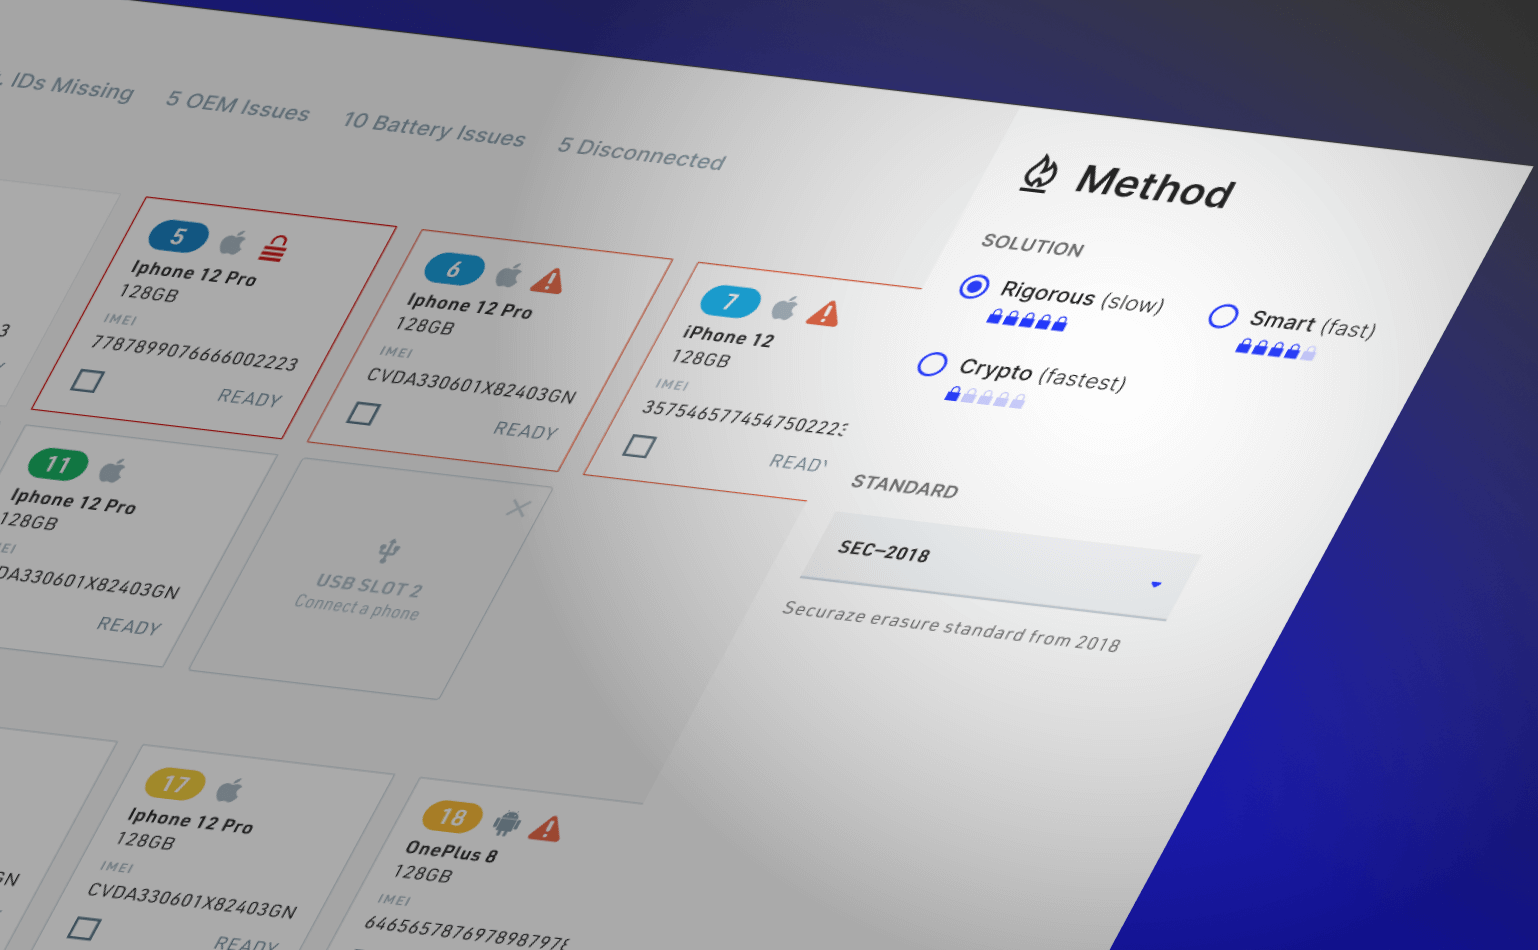Tick the checkbox on device 7 card
Image resolution: width=1538 pixels, height=950 pixels.
[x=639, y=446]
